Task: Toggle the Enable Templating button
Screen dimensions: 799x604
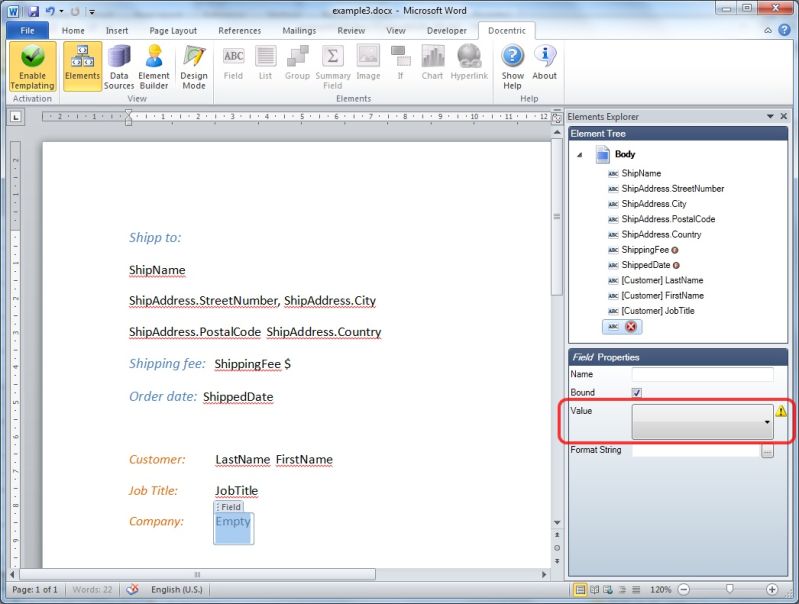Action: click(x=32, y=67)
